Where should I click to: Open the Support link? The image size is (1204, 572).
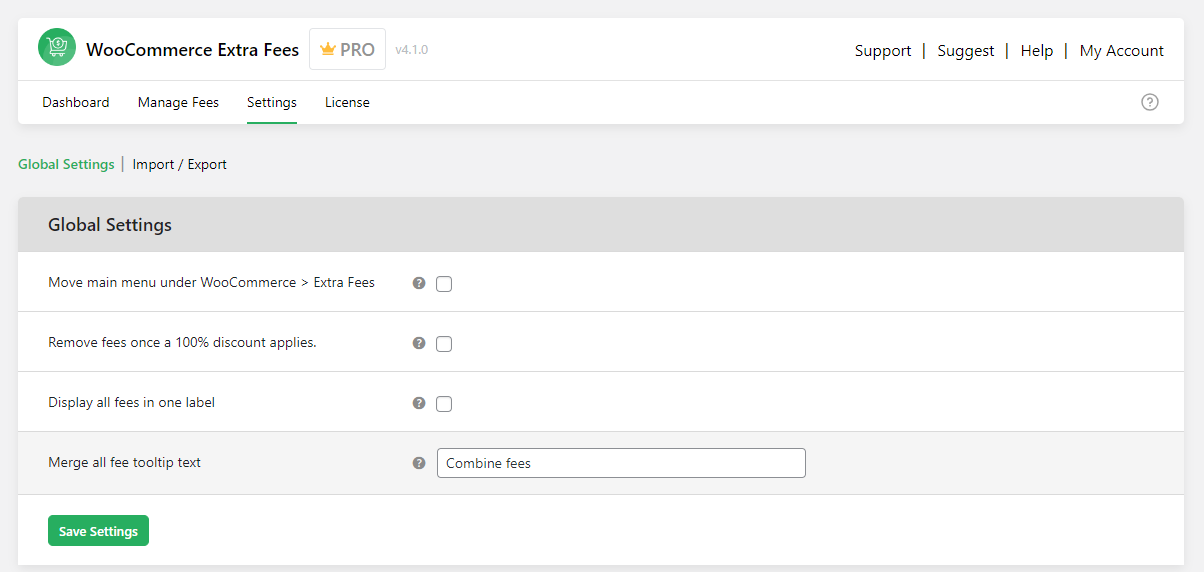[883, 50]
